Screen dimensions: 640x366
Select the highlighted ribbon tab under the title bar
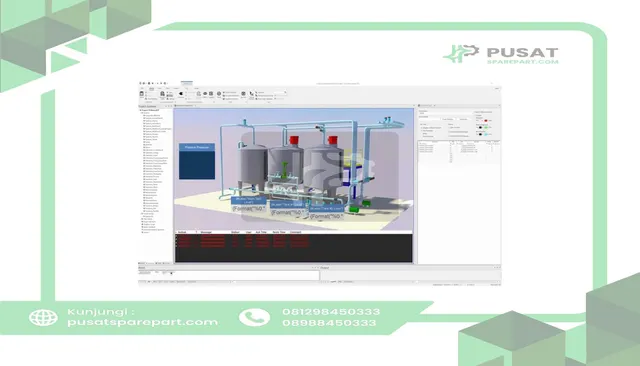151,89
